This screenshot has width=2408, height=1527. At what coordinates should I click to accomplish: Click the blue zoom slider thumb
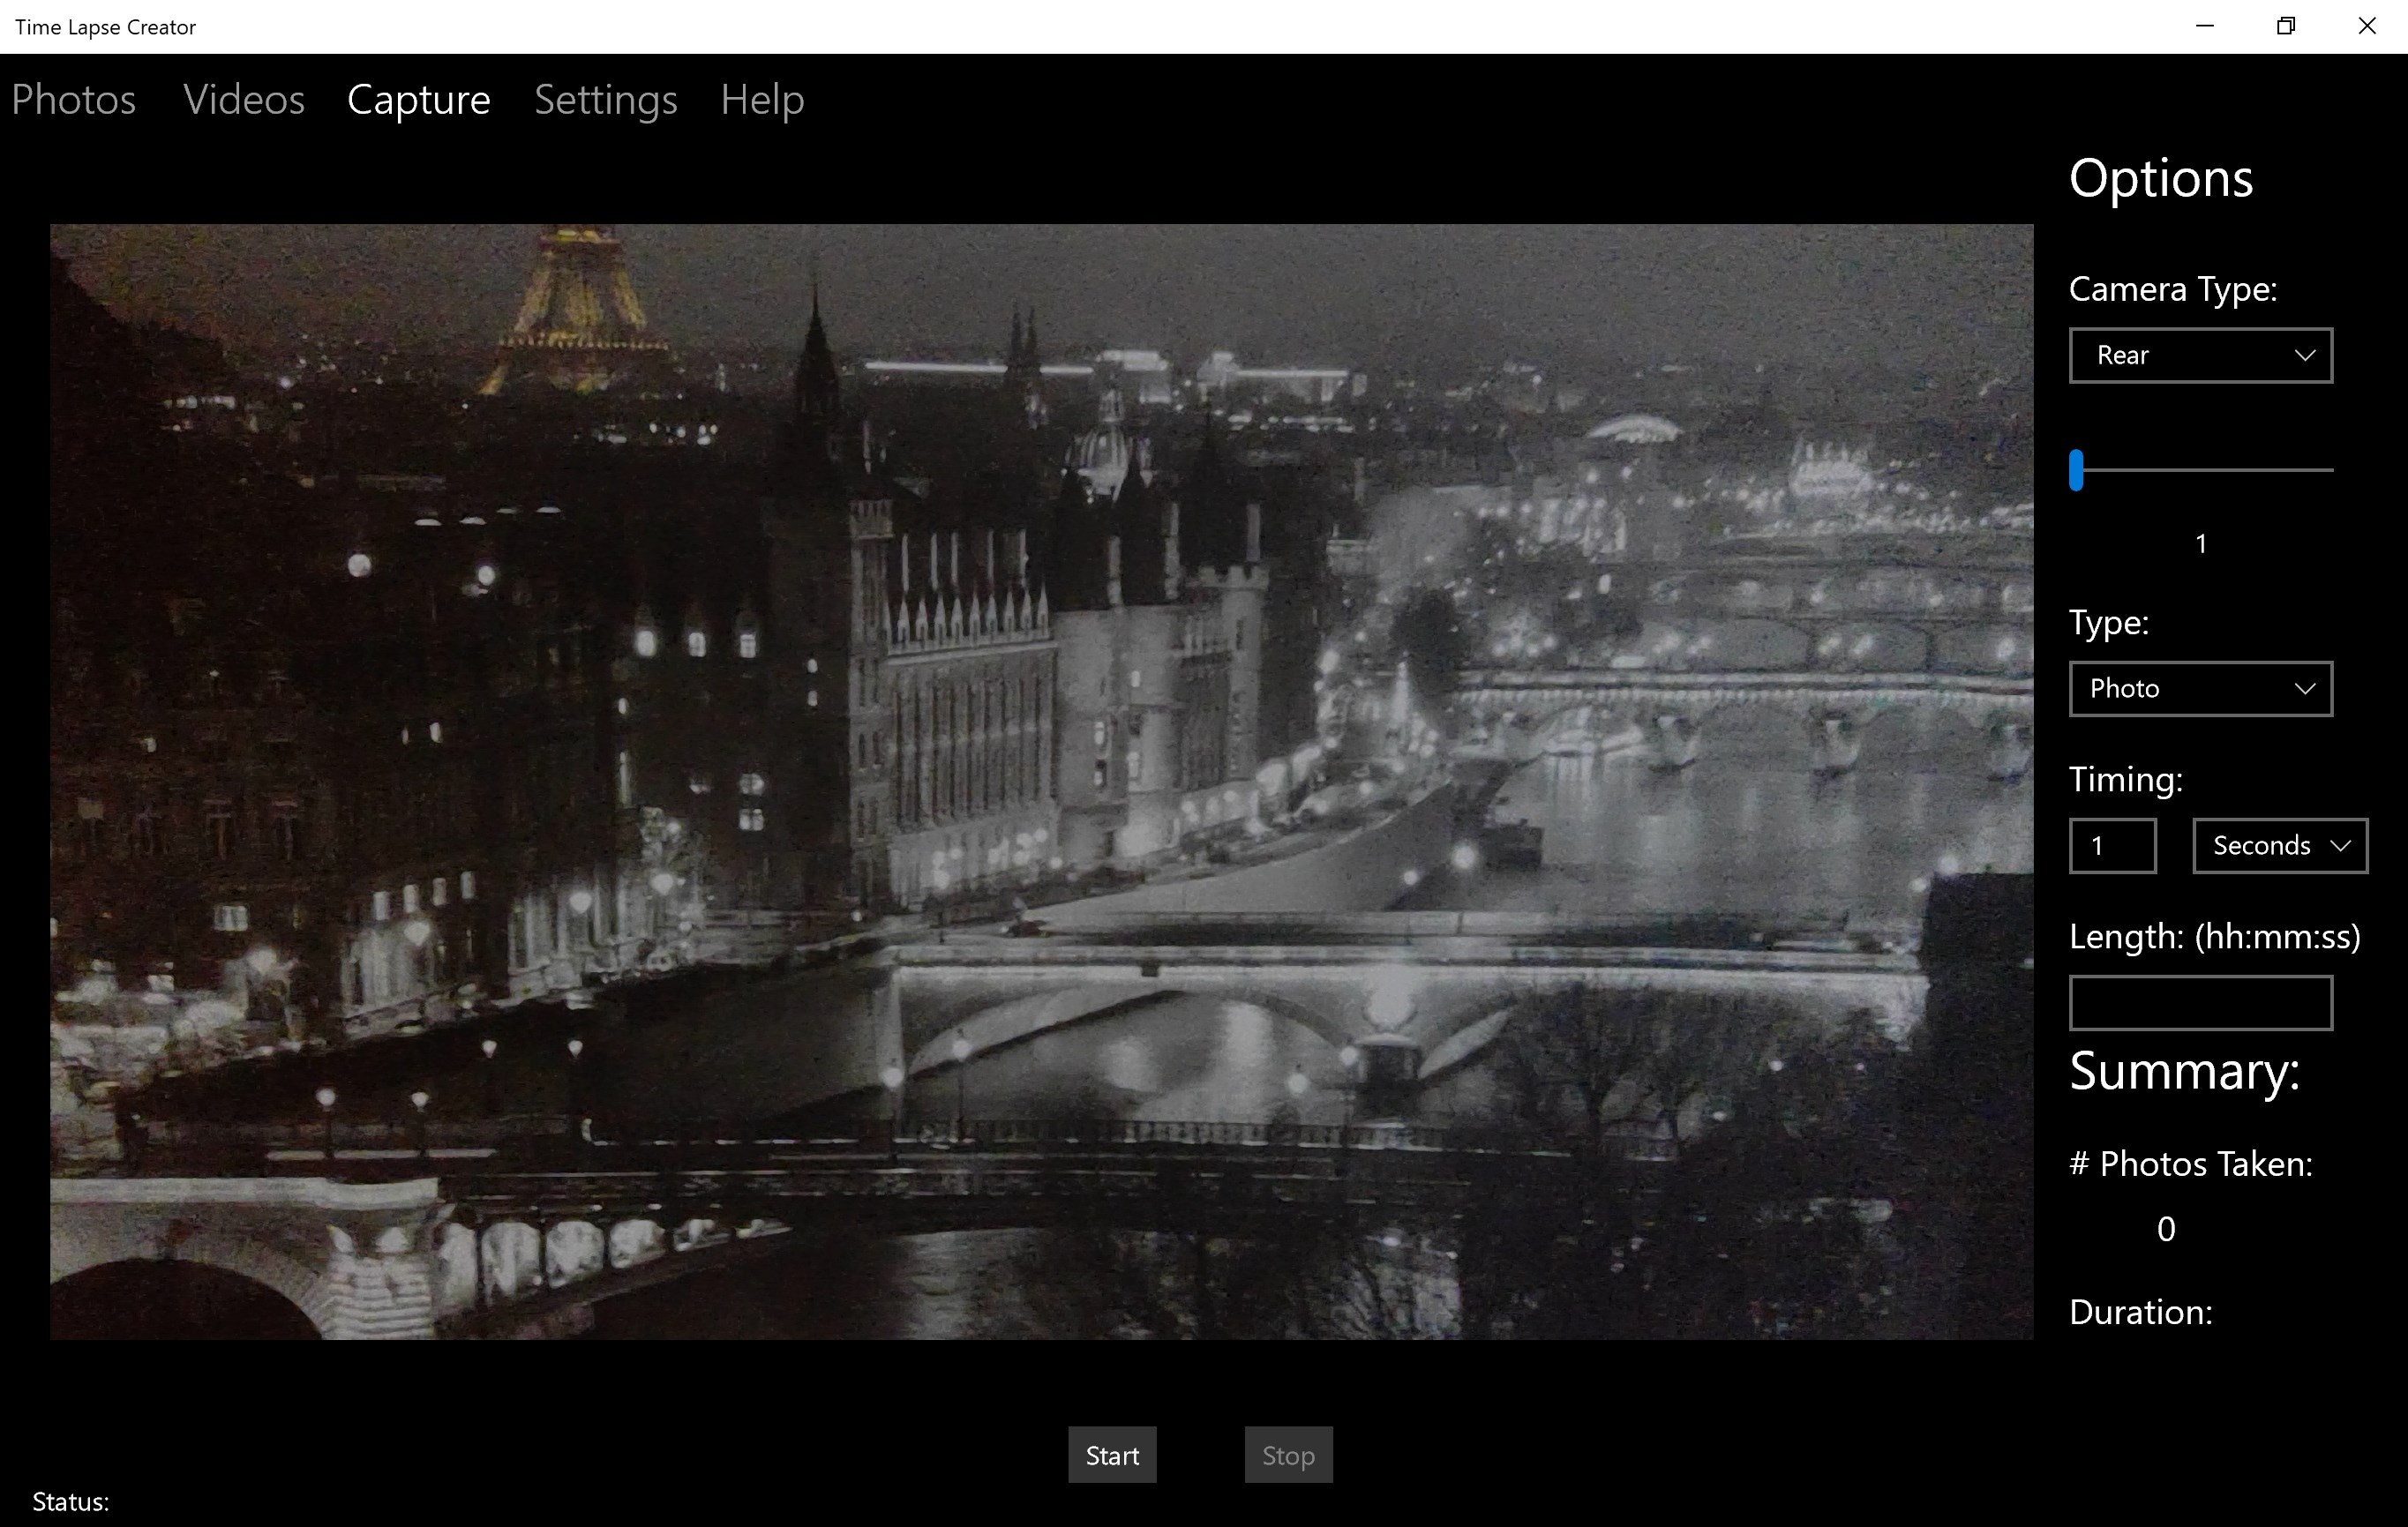point(2076,469)
